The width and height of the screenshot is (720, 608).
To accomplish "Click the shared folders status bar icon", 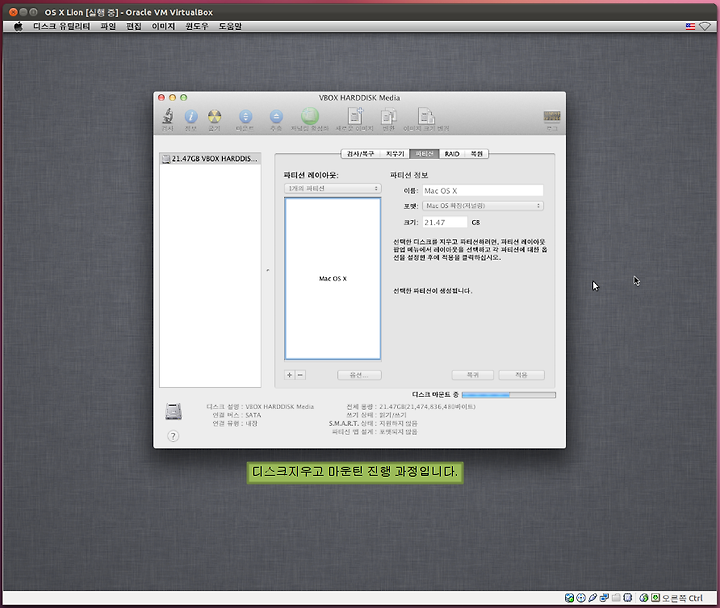I will 616,597.
